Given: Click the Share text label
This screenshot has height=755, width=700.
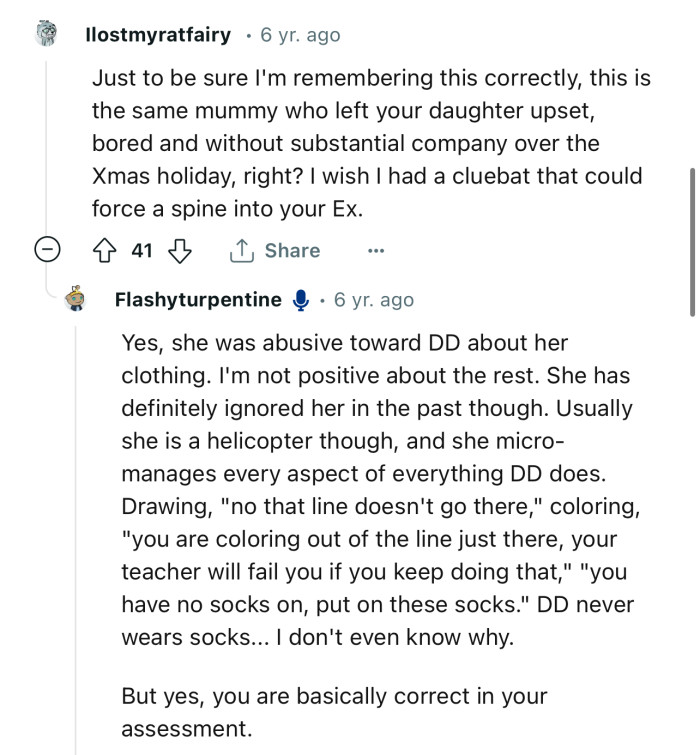Looking at the screenshot, I should point(292,251).
